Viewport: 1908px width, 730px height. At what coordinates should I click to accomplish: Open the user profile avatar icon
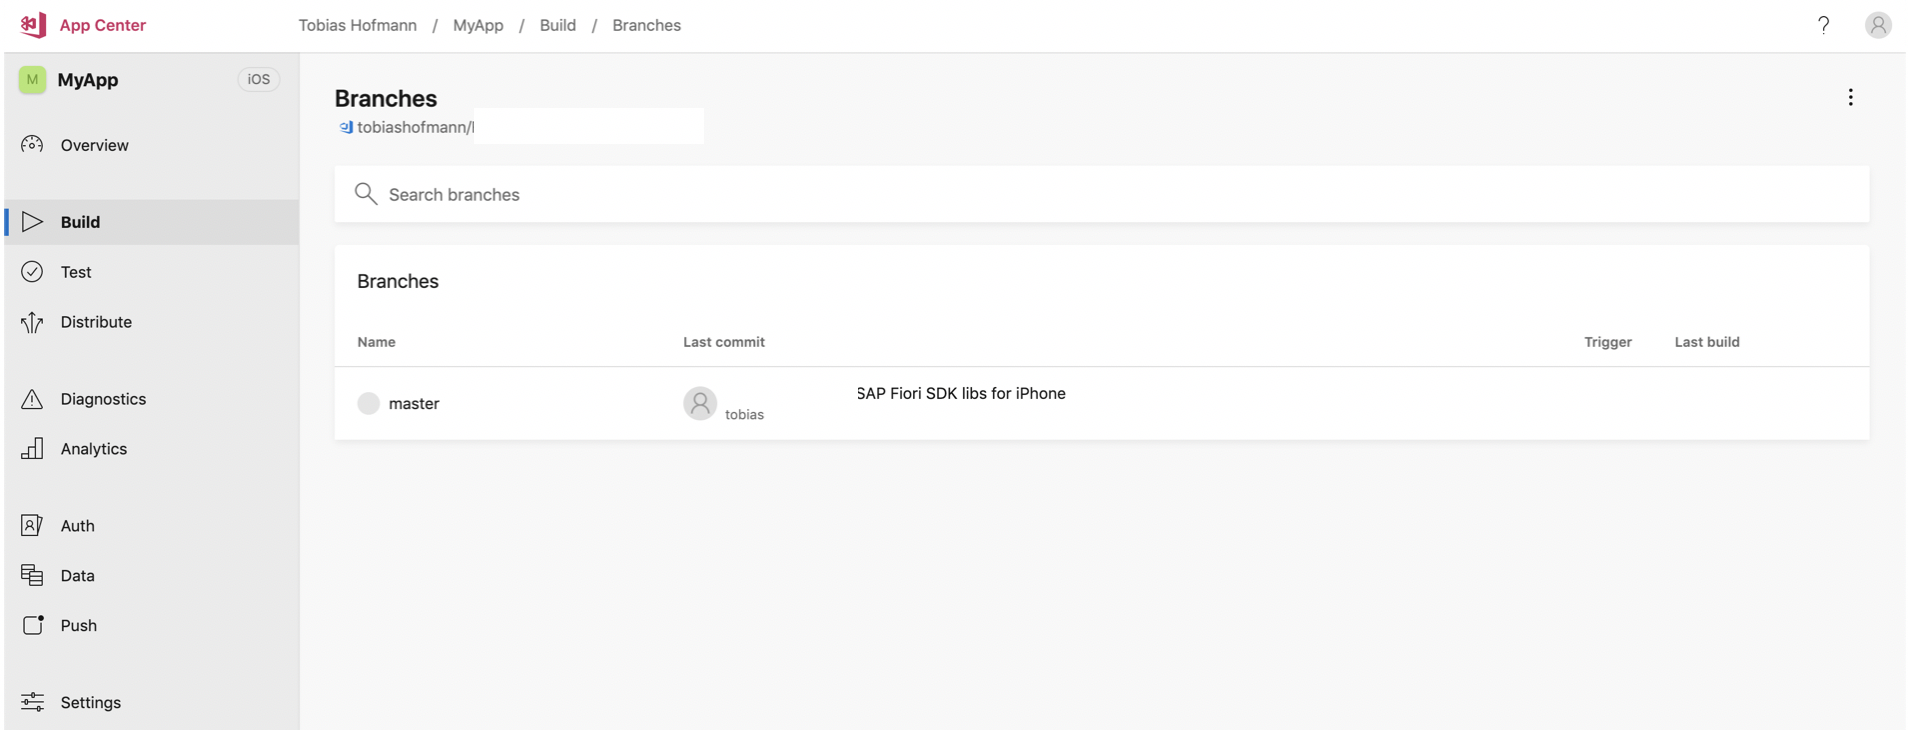[x=1878, y=25]
